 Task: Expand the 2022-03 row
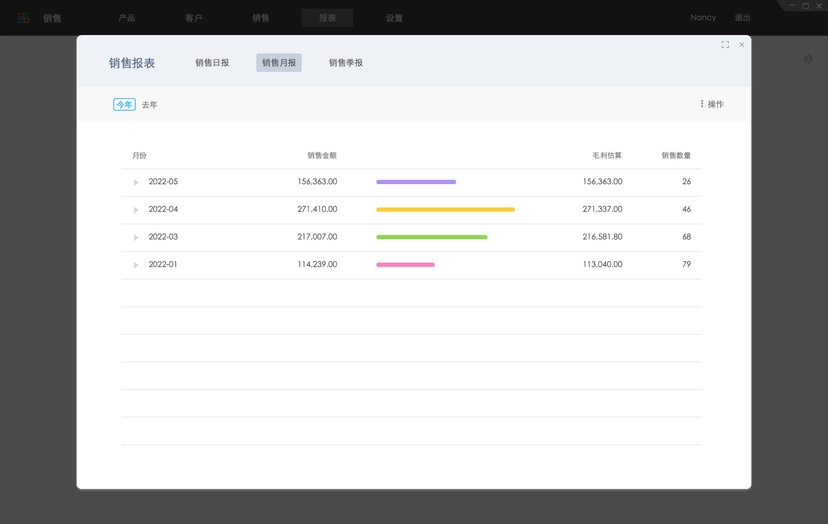point(136,237)
